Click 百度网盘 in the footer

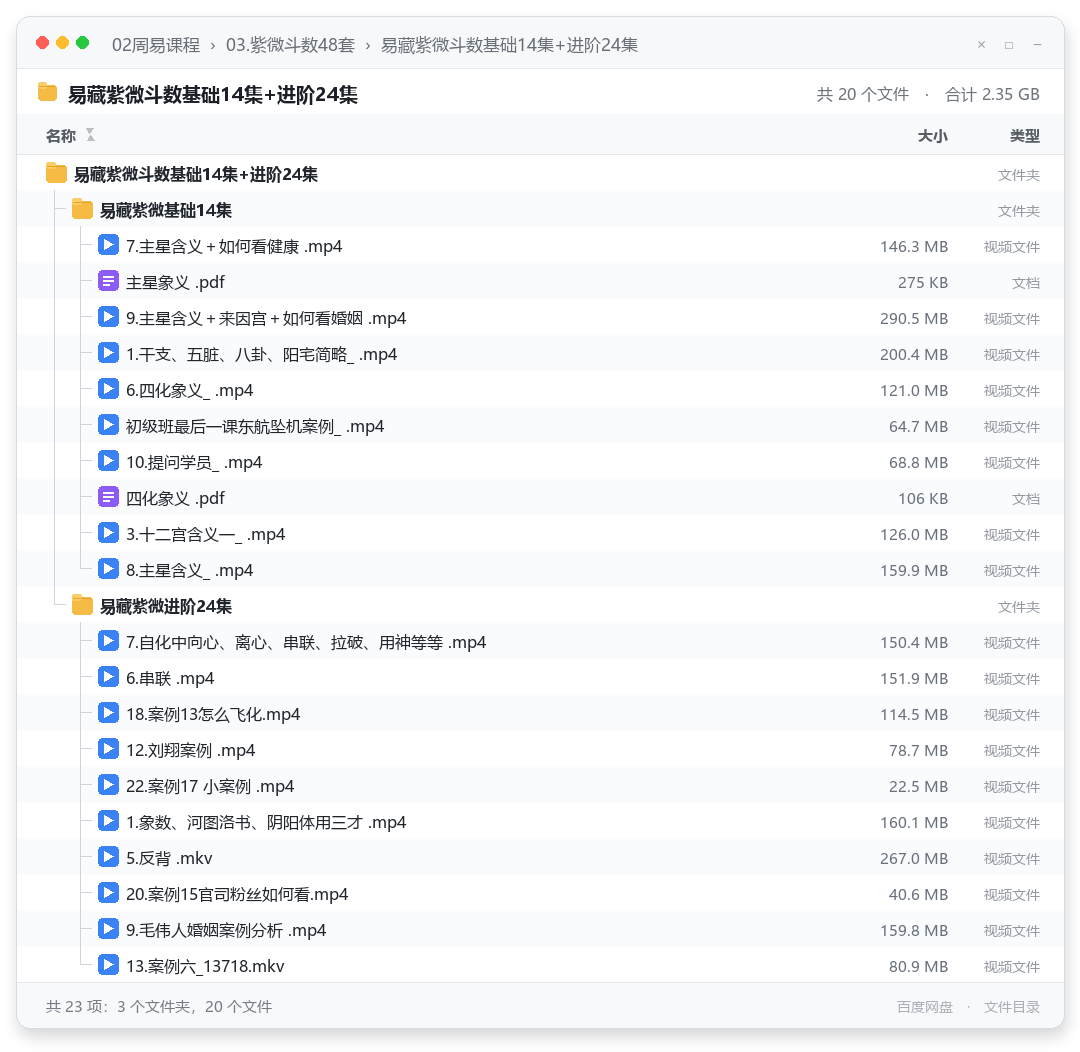[x=924, y=1007]
